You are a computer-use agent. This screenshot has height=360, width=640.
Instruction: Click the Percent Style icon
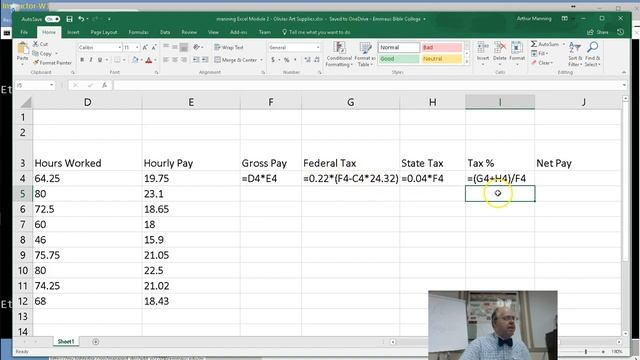287,60
